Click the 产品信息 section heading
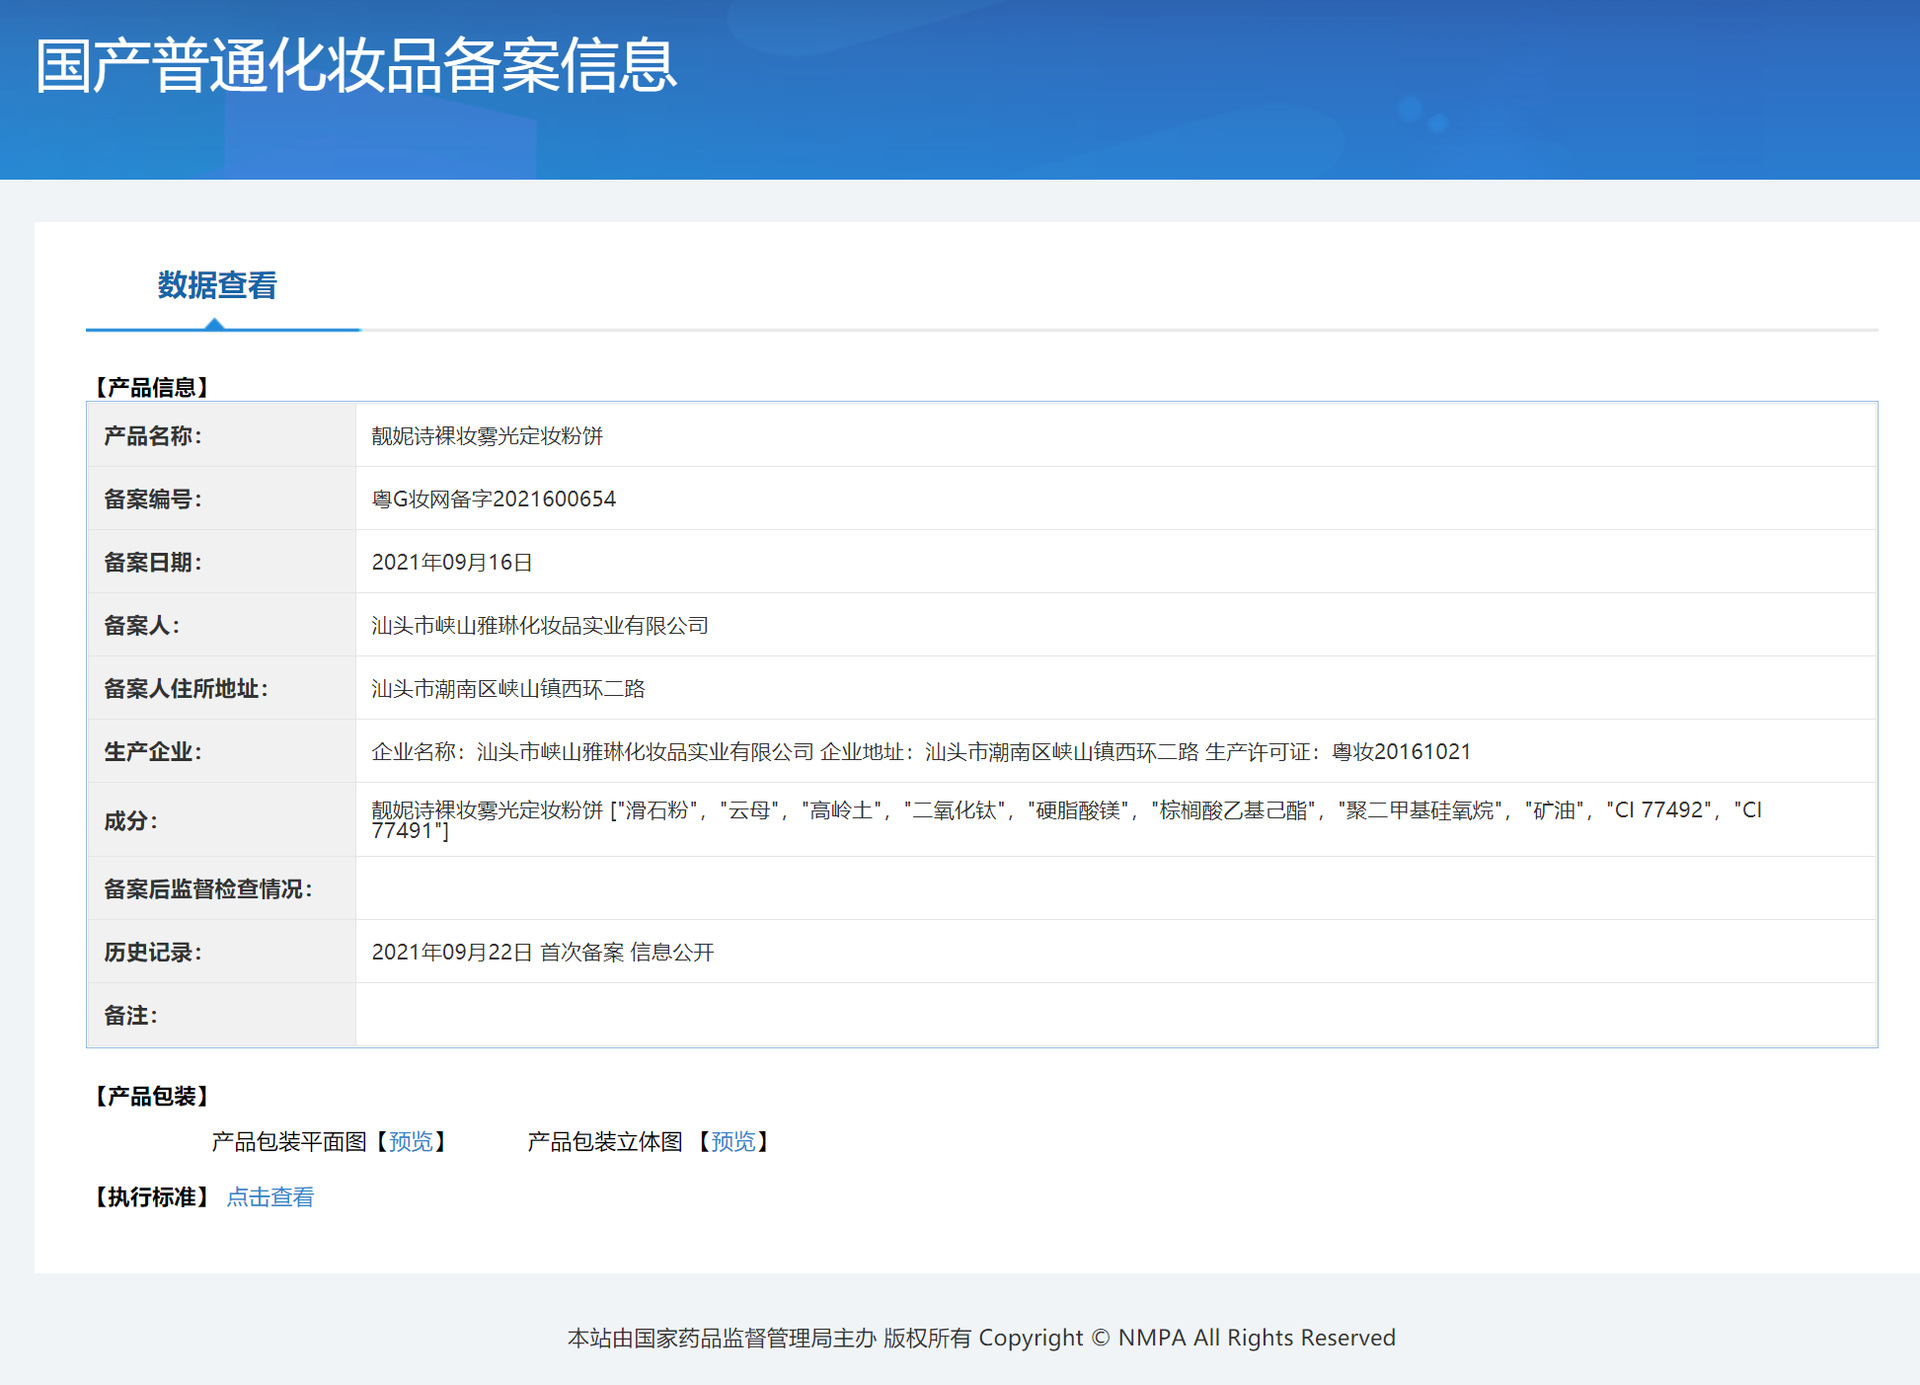Viewport: 1920px width, 1385px height. tap(152, 387)
